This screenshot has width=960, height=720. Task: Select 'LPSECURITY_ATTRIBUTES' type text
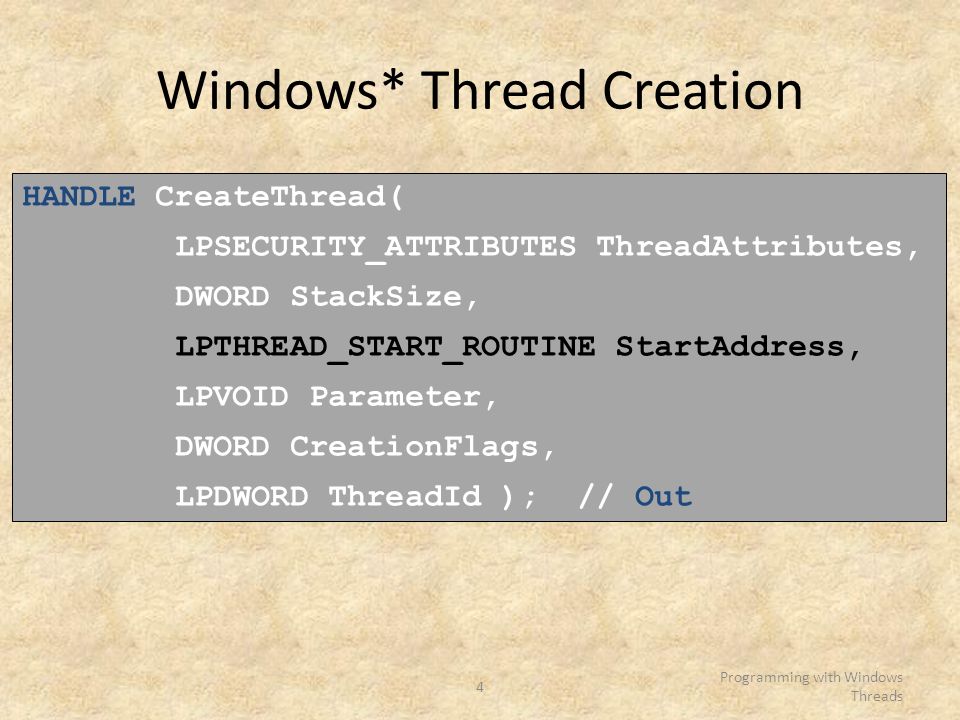coord(375,248)
